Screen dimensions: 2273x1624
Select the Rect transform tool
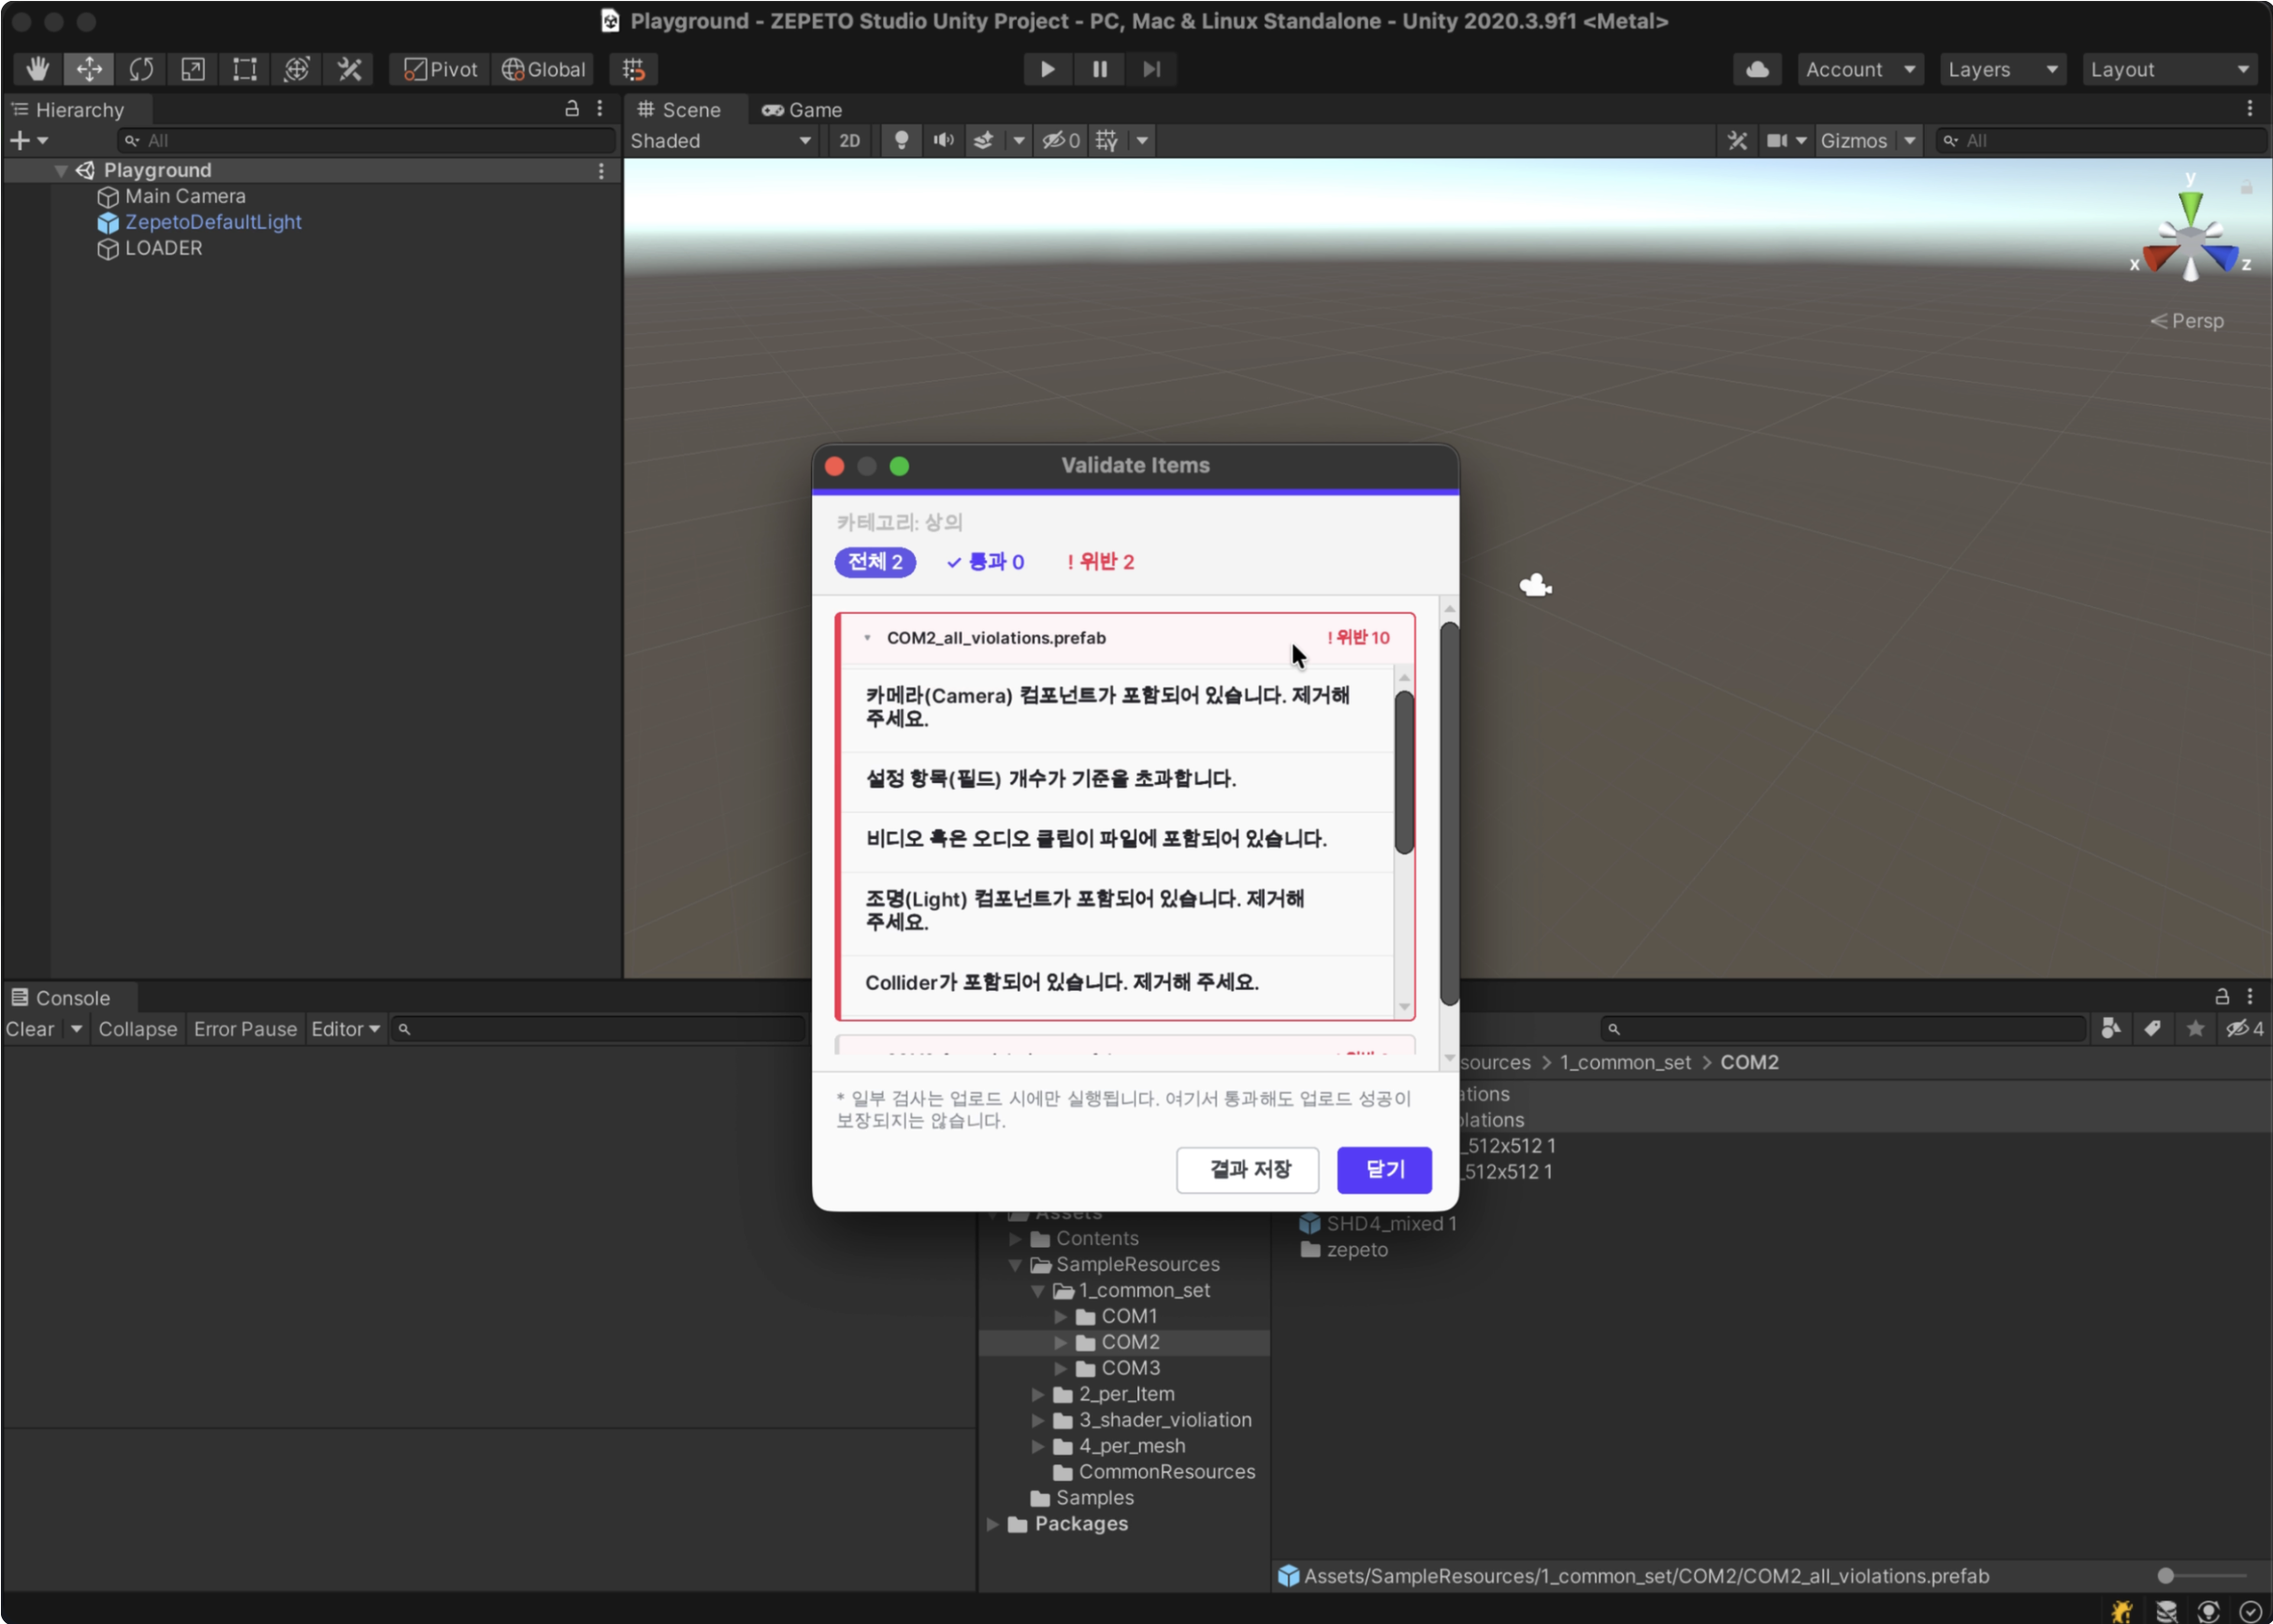click(245, 69)
